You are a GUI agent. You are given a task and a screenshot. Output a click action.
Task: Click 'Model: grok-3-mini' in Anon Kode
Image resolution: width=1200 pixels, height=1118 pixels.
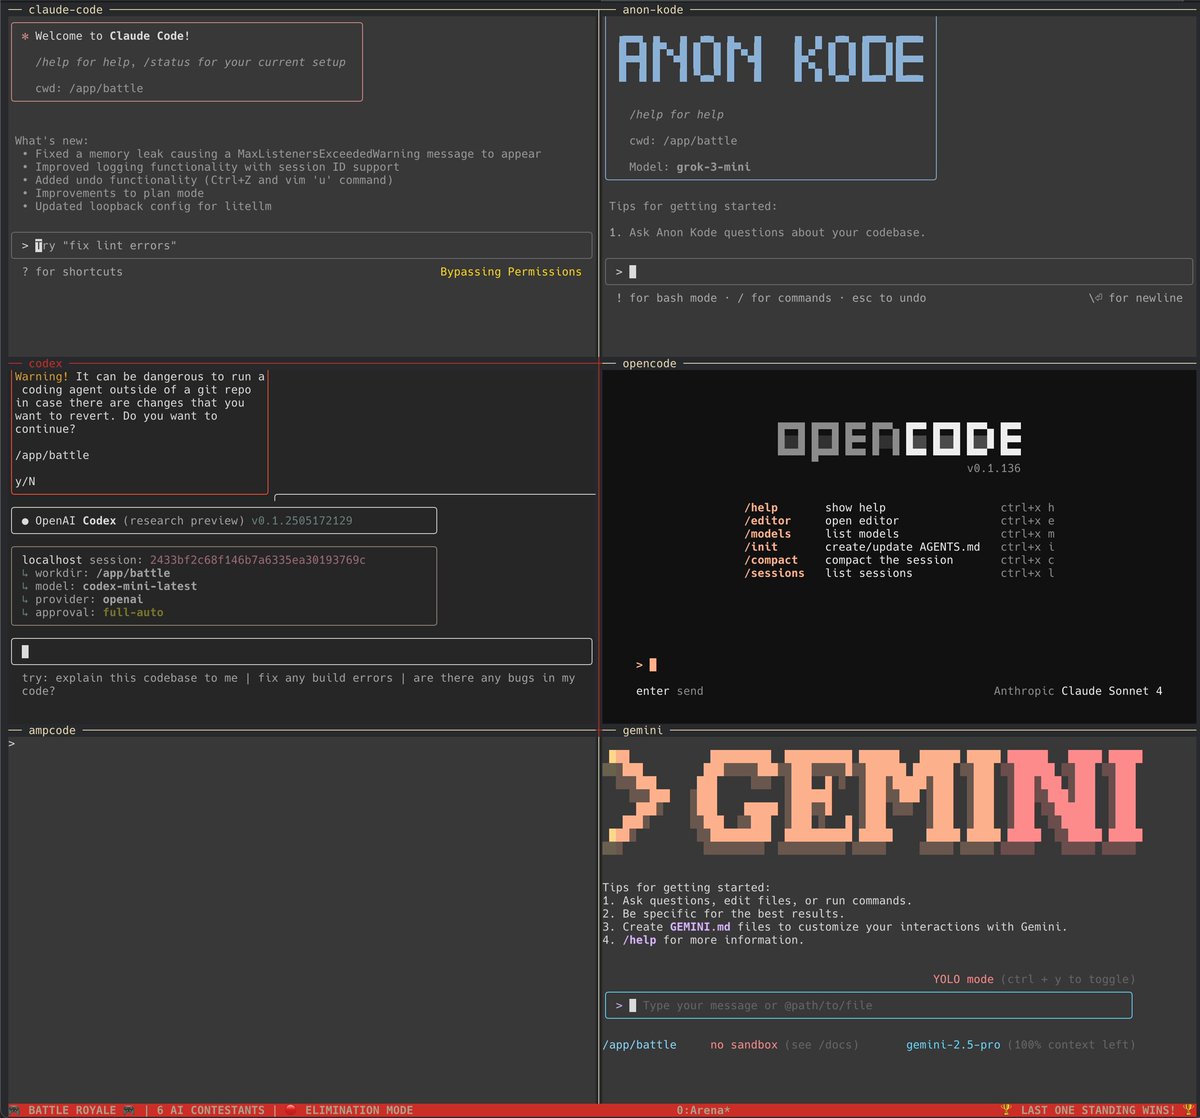coord(690,167)
